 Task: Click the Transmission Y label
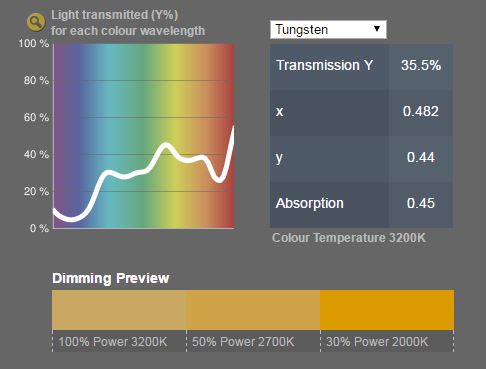click(x=324, y=65)
